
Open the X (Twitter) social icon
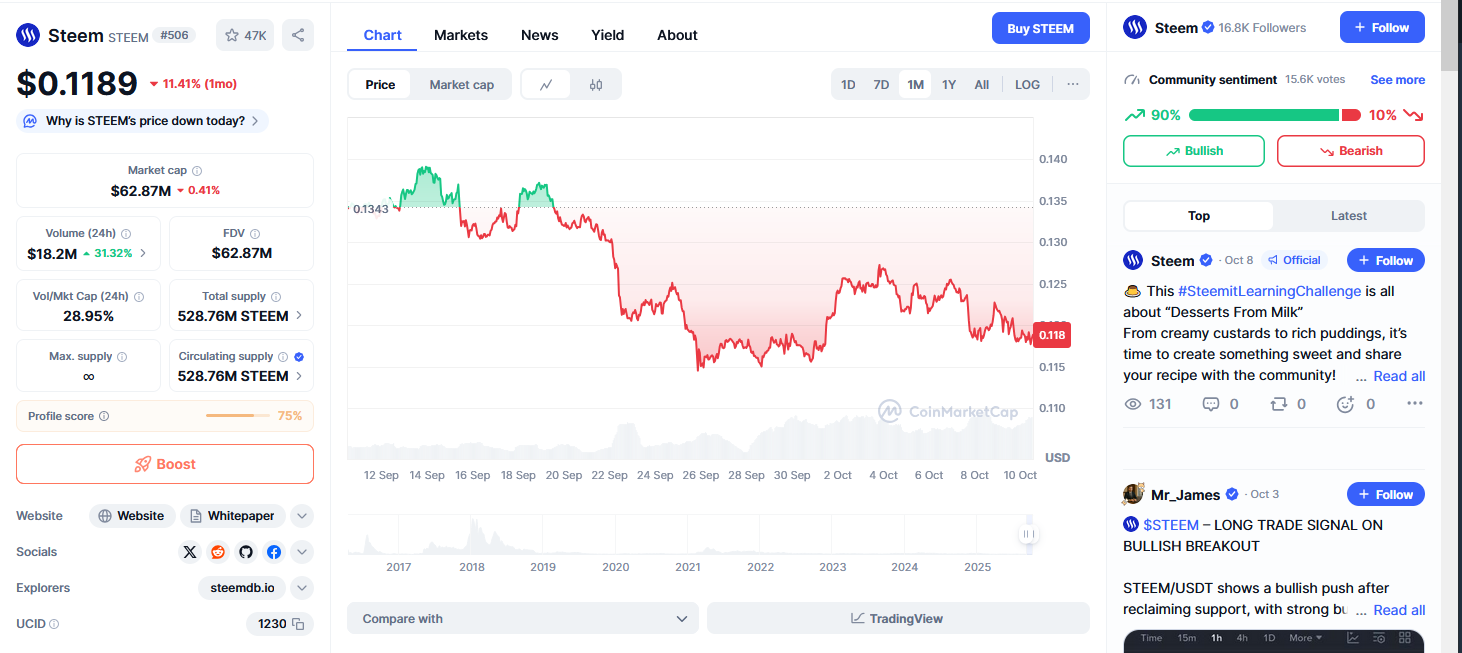click(x=190, y=552)
